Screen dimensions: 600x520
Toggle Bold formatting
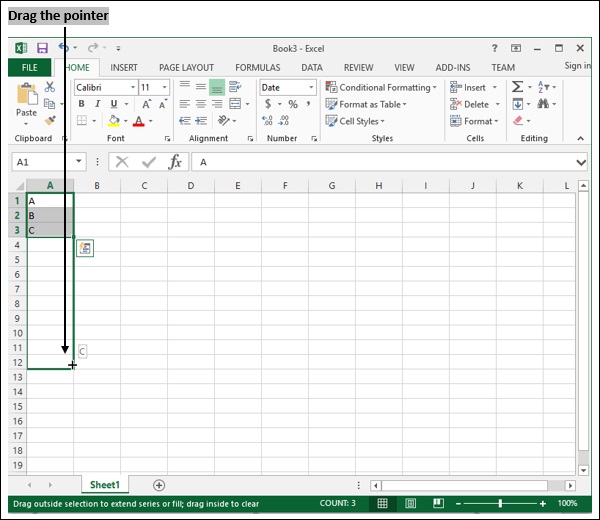[x=82, y=104]
